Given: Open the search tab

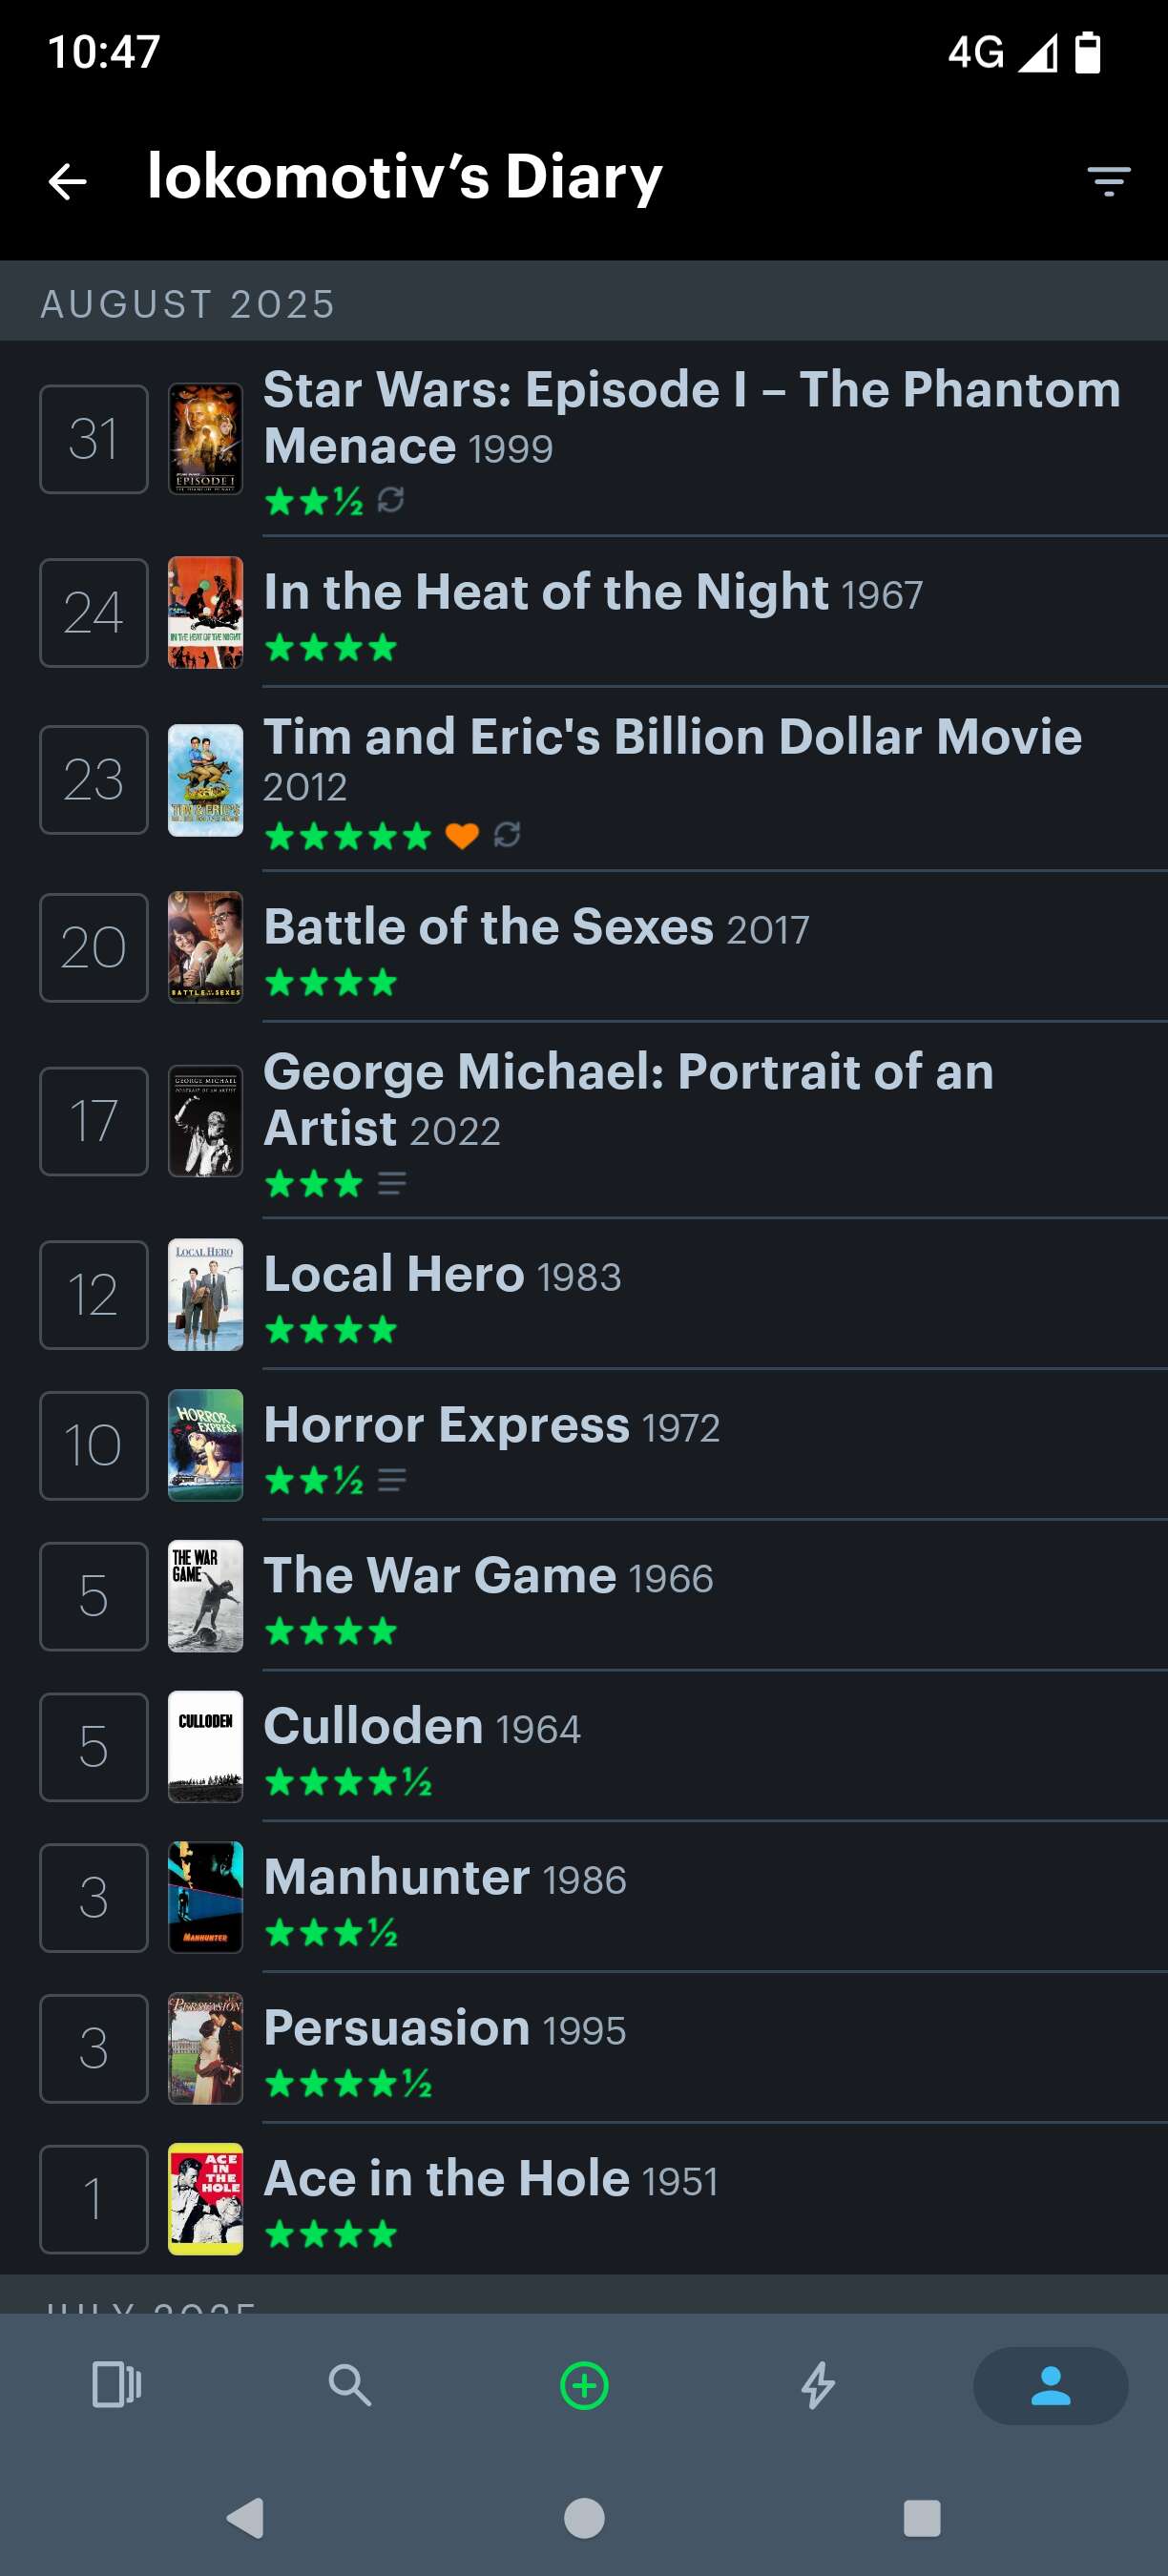Looking at the screenshot, I should tap(350, 2385).
